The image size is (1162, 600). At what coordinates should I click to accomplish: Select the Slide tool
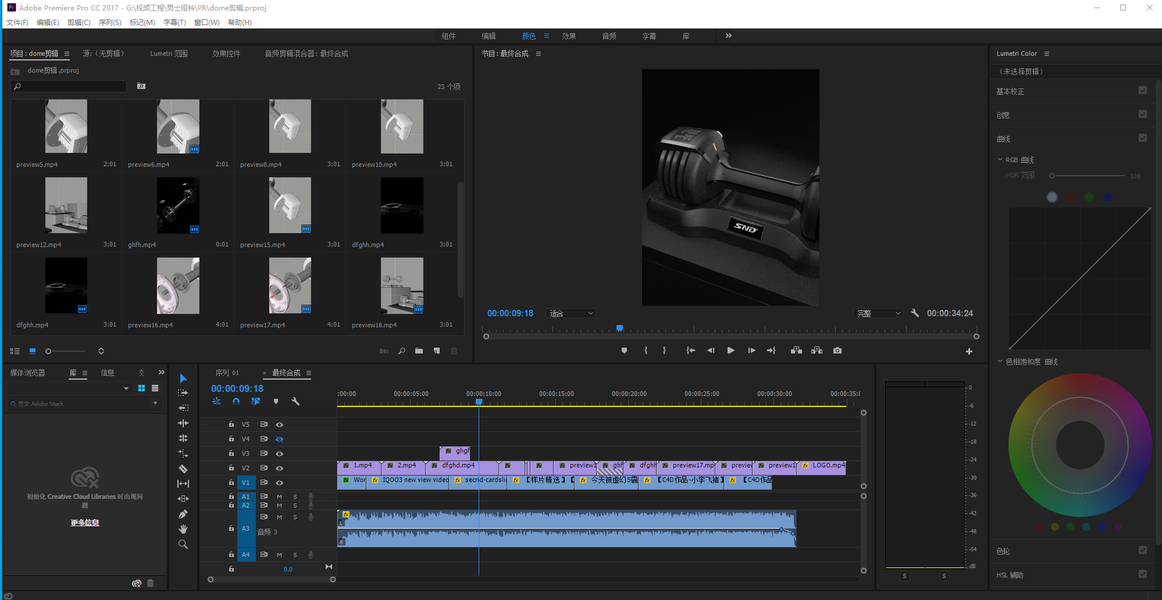183,499
